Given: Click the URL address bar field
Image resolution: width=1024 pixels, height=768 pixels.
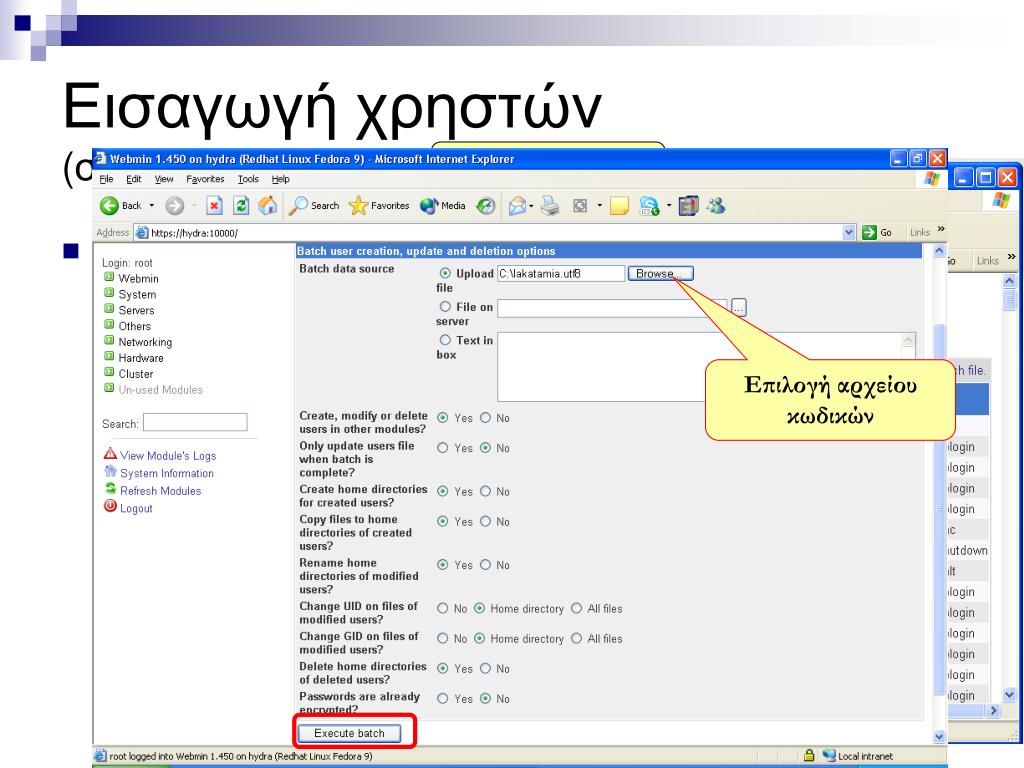Looking at the screenshot, I should click(x=495, y=232).
